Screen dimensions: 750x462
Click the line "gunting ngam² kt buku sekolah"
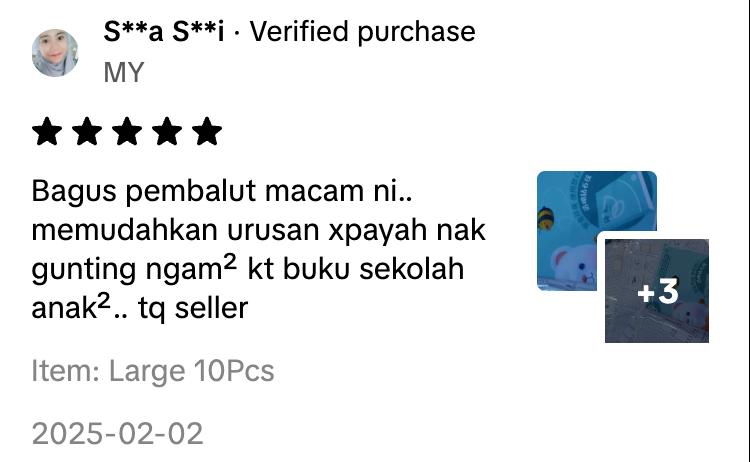click(x=248, y=269)
